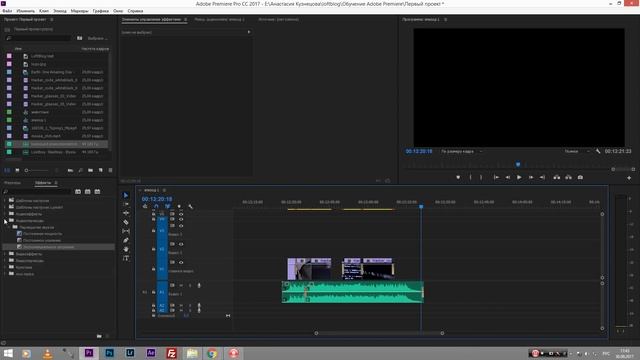Click Mark In in Program monitor
640x360 pixels.
pos(470,178)
